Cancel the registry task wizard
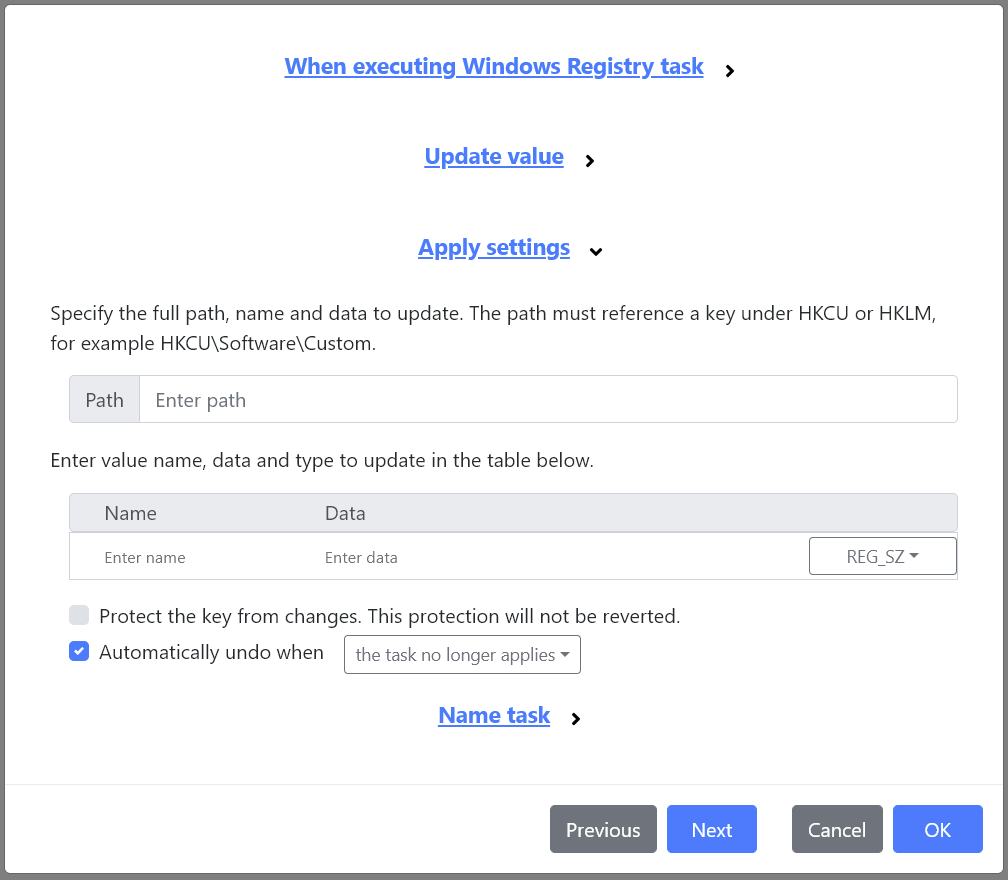This screenshot has width=1008, height=880. tap(836, 829)
